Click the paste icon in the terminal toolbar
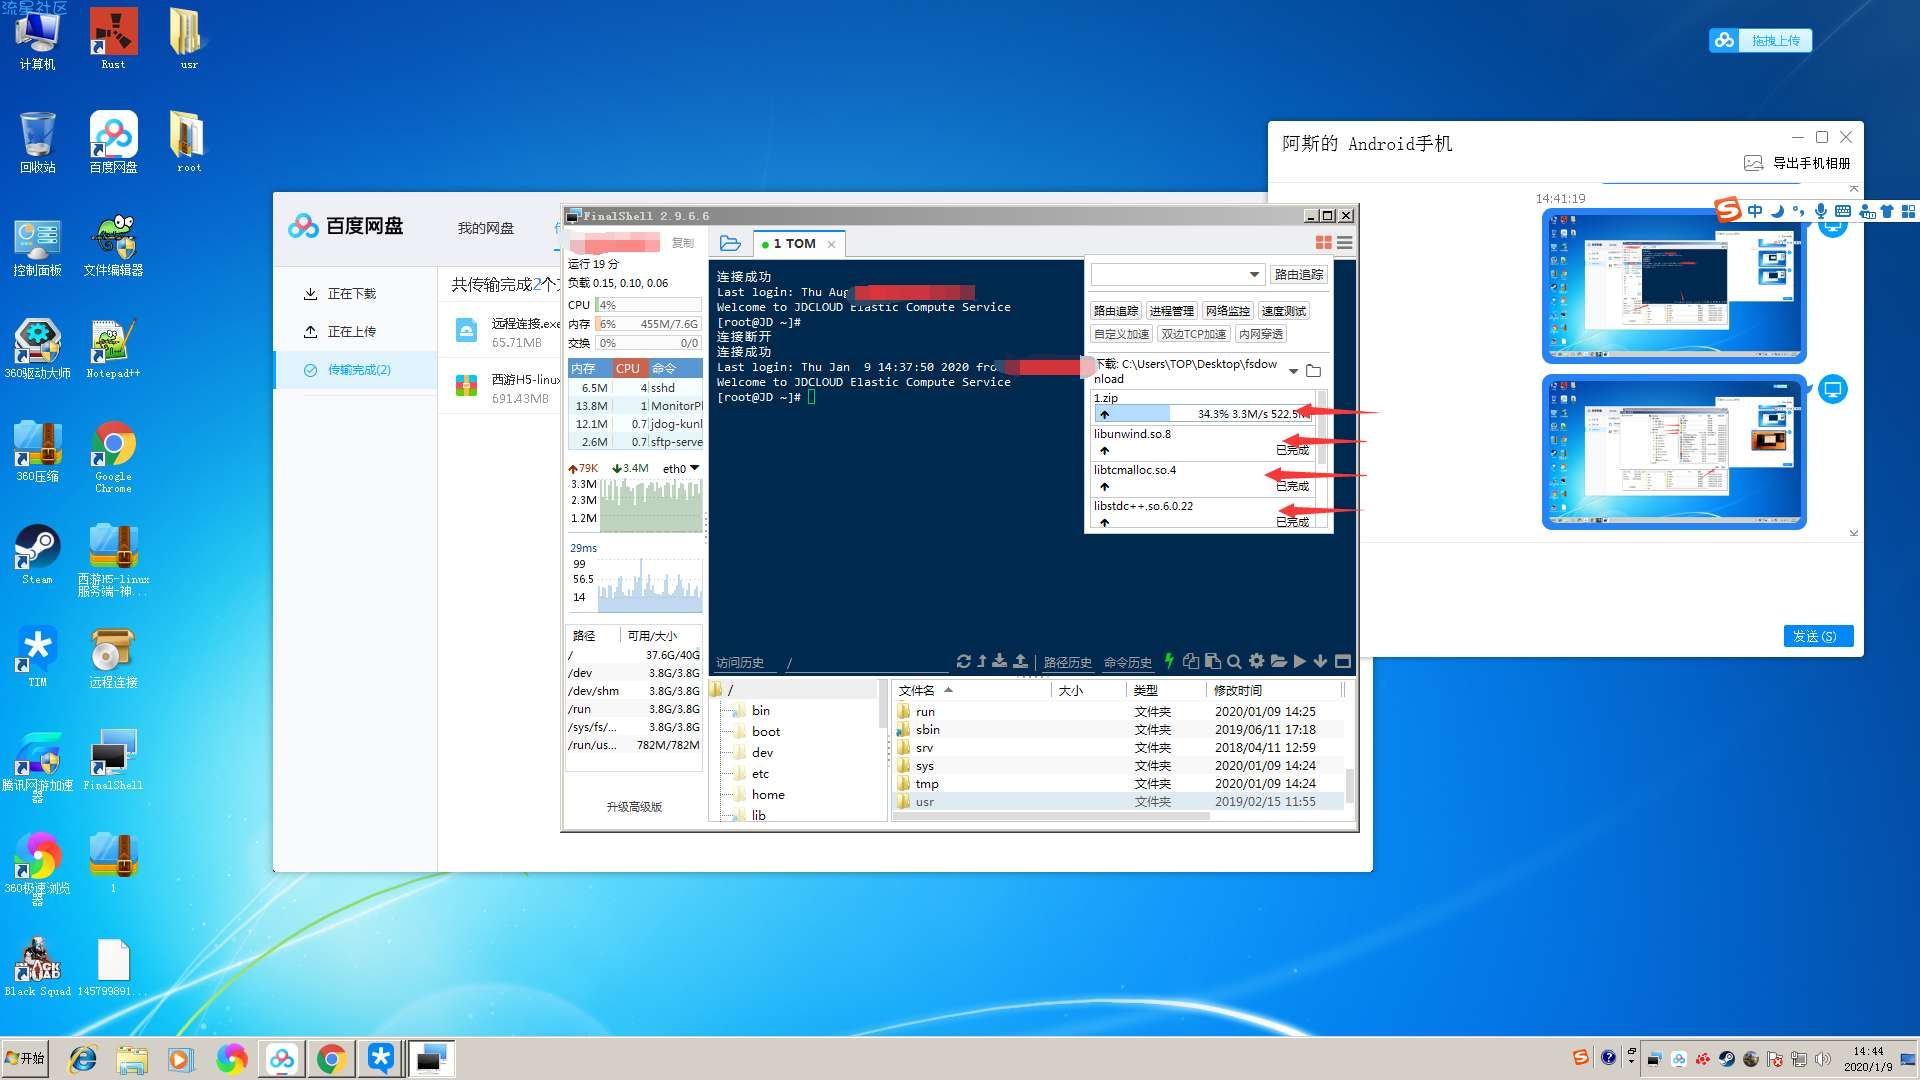 click(1212, 661)
